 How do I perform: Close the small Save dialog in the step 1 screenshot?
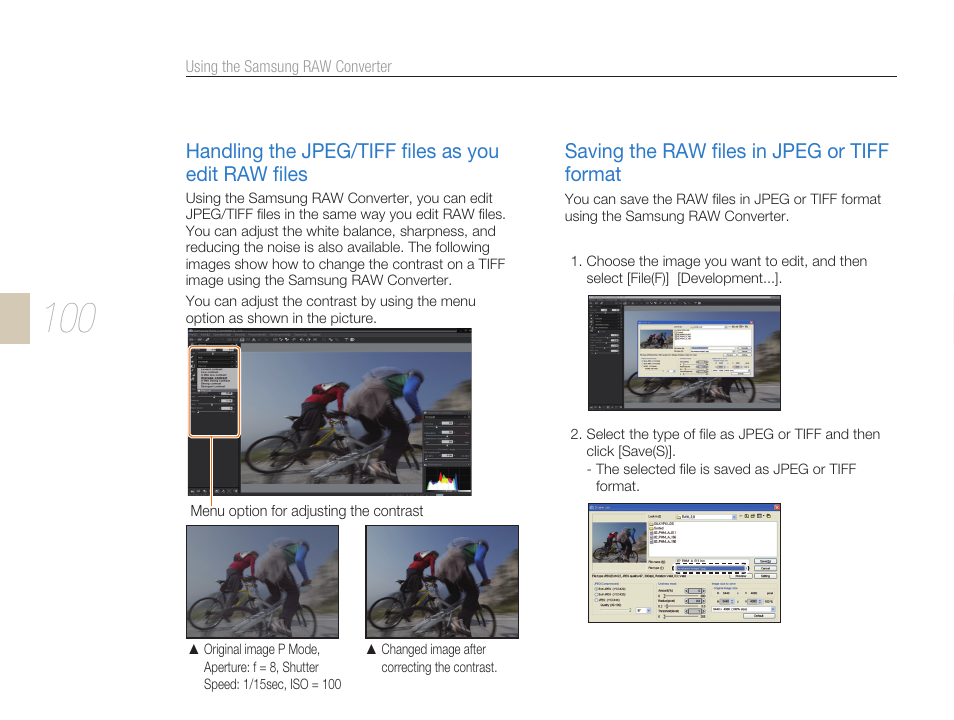coord(750,323)
